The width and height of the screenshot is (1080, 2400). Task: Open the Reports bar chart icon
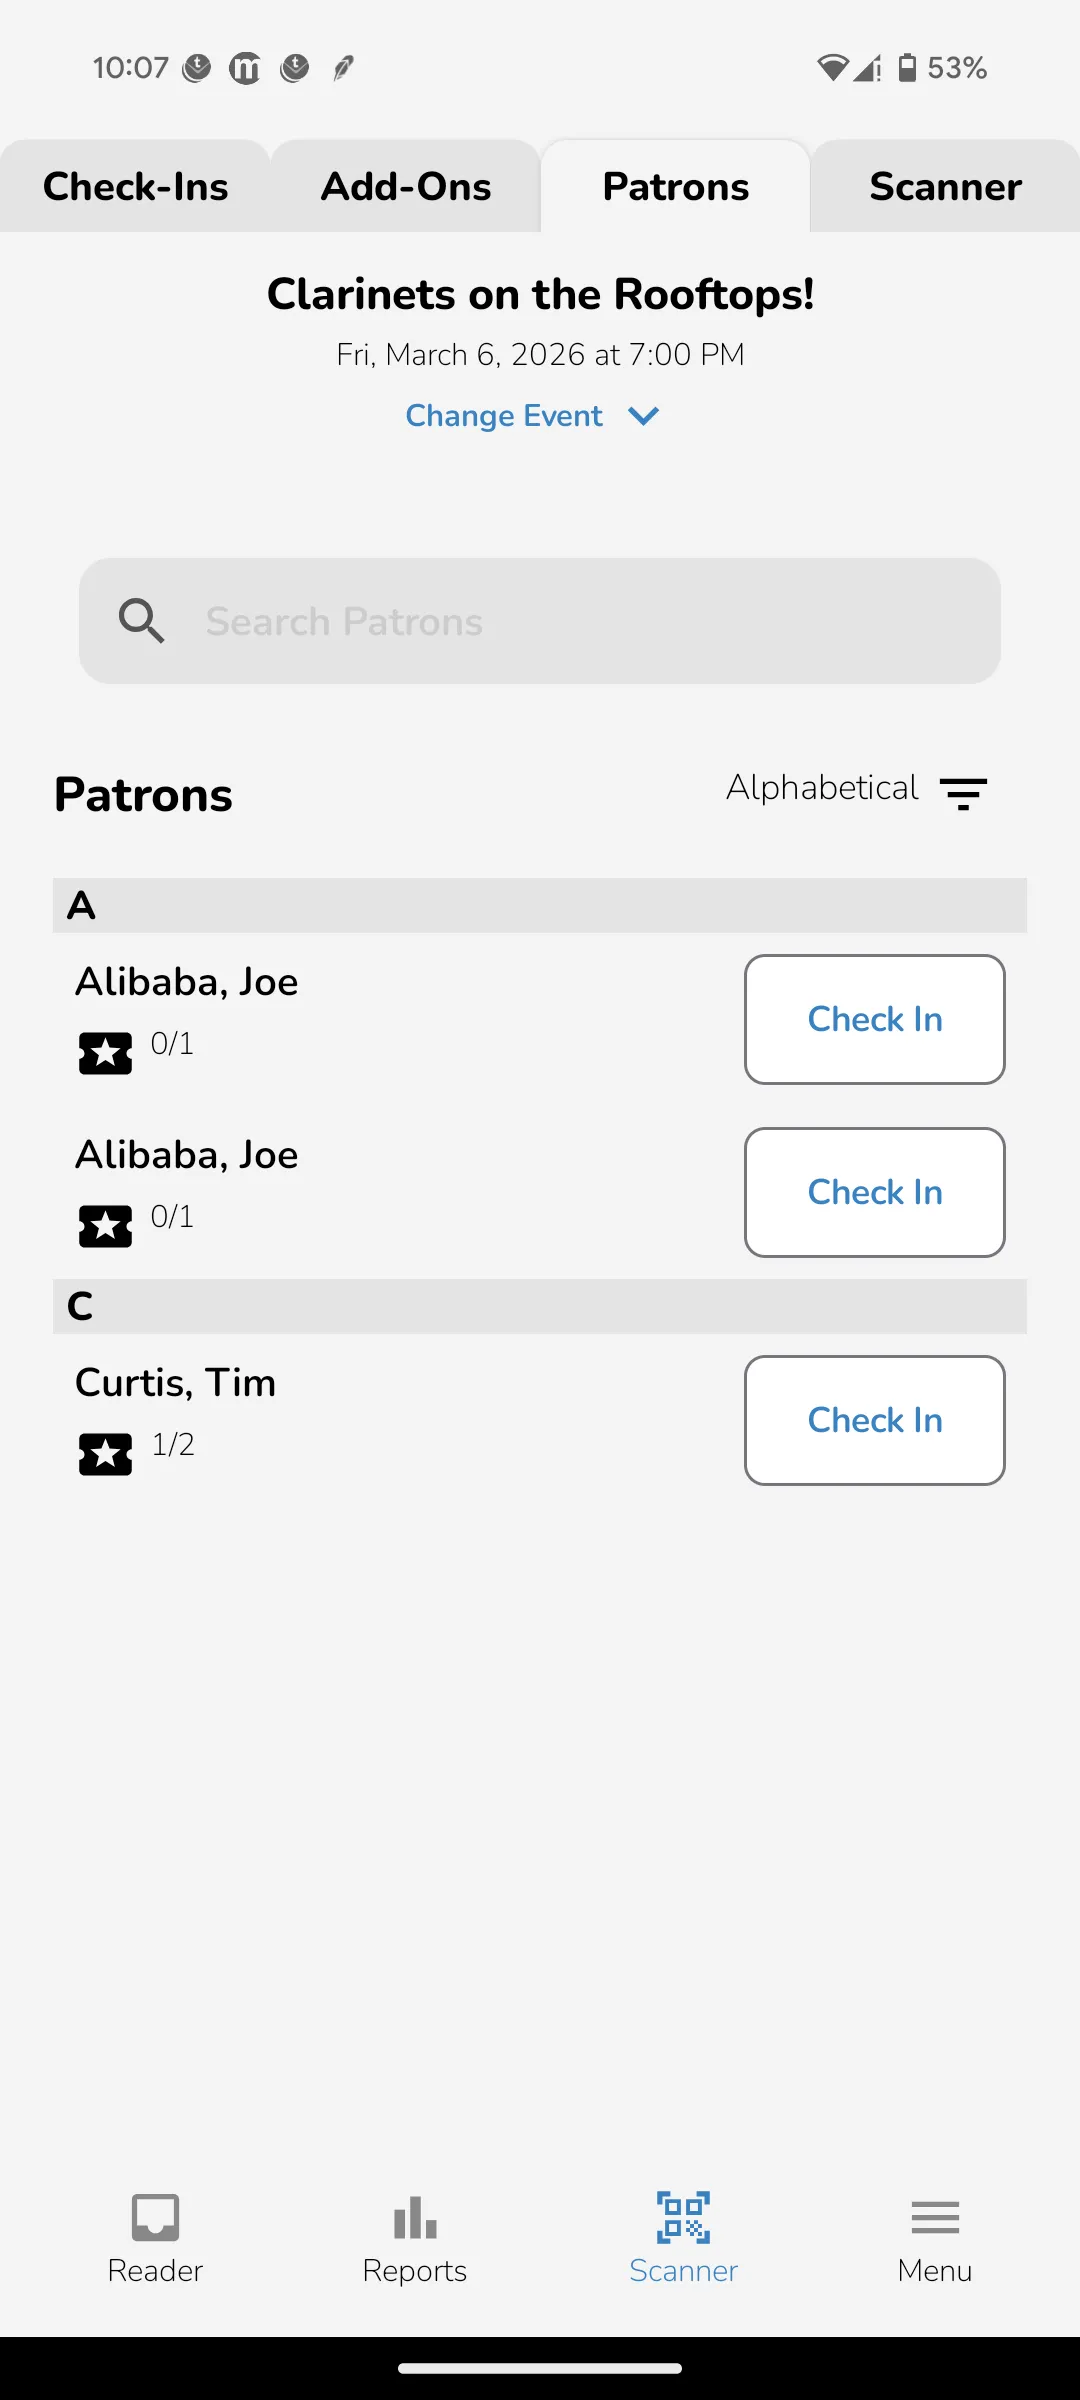(x=415, y=2217)
